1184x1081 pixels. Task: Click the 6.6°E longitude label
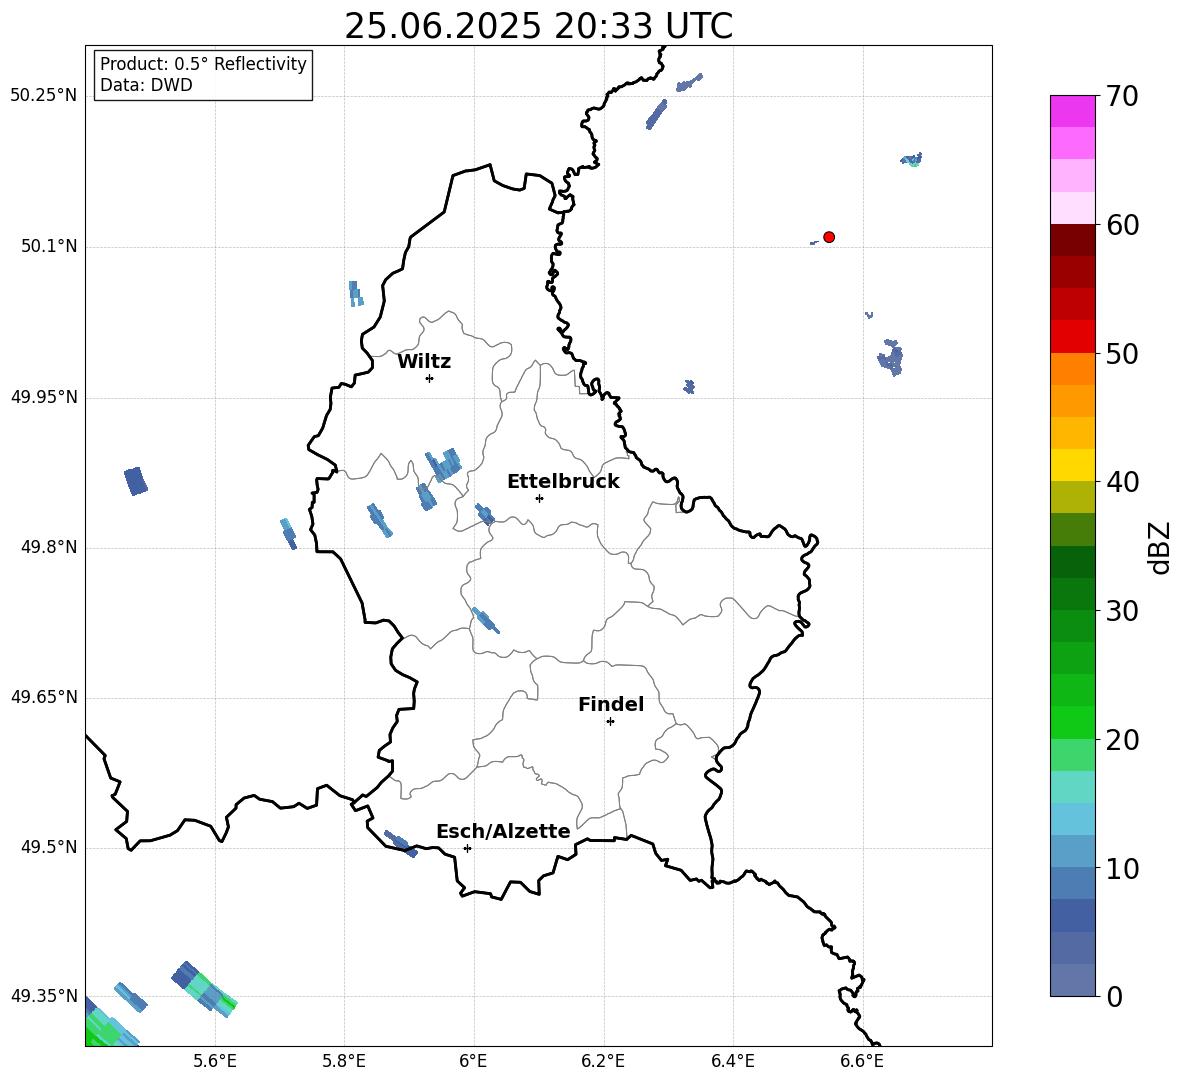point(862,1061)
